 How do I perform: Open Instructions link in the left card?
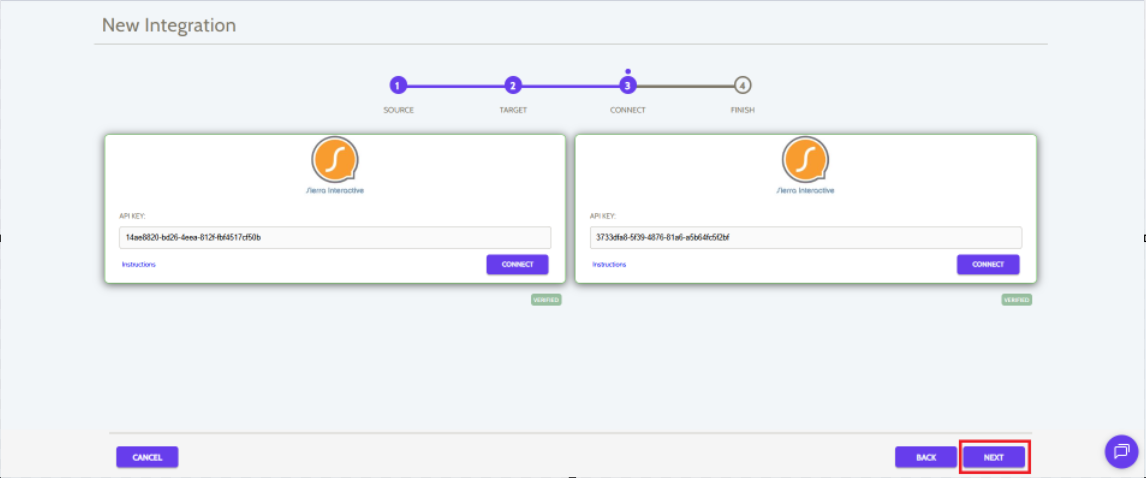click(139, 265)
